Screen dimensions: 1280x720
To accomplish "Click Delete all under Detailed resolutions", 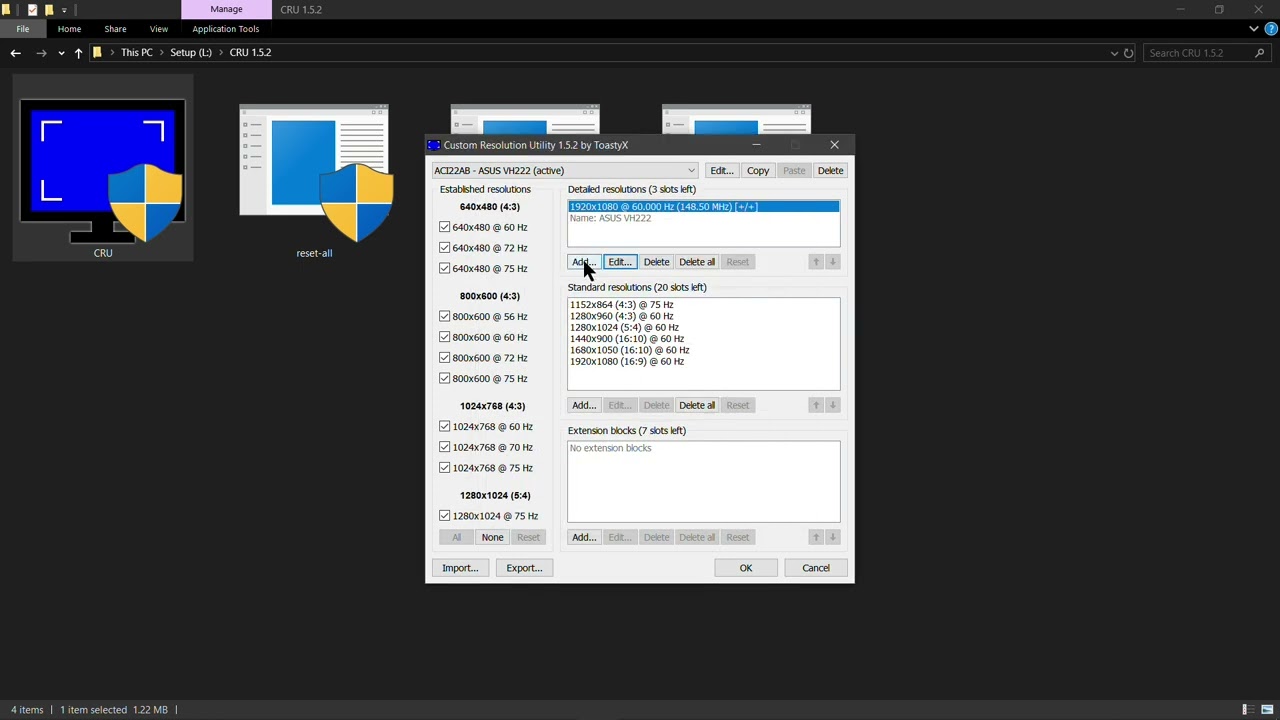I will [x=697, y=262].
